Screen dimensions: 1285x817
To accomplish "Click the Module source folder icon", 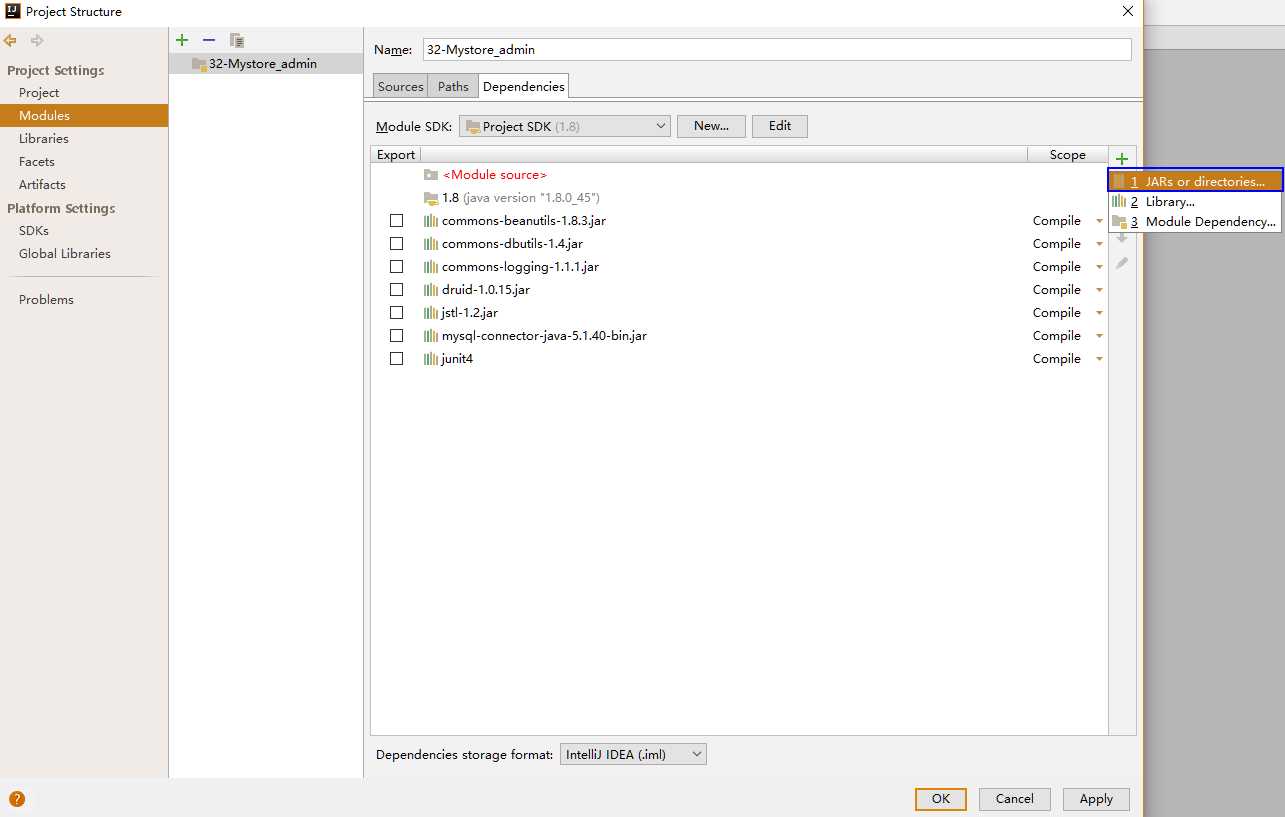I will (x=431, y=175).
